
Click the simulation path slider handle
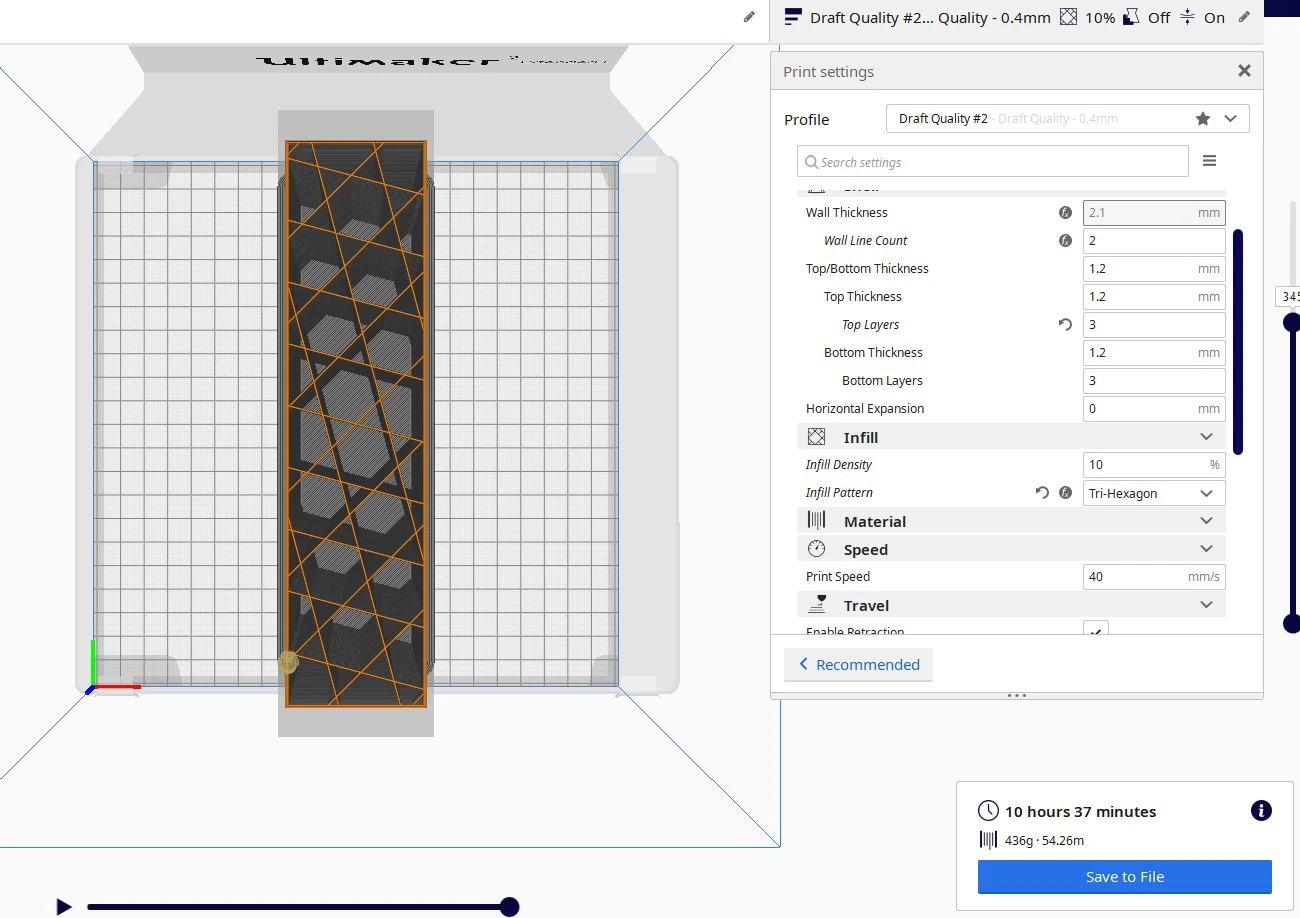coord(509,907)
